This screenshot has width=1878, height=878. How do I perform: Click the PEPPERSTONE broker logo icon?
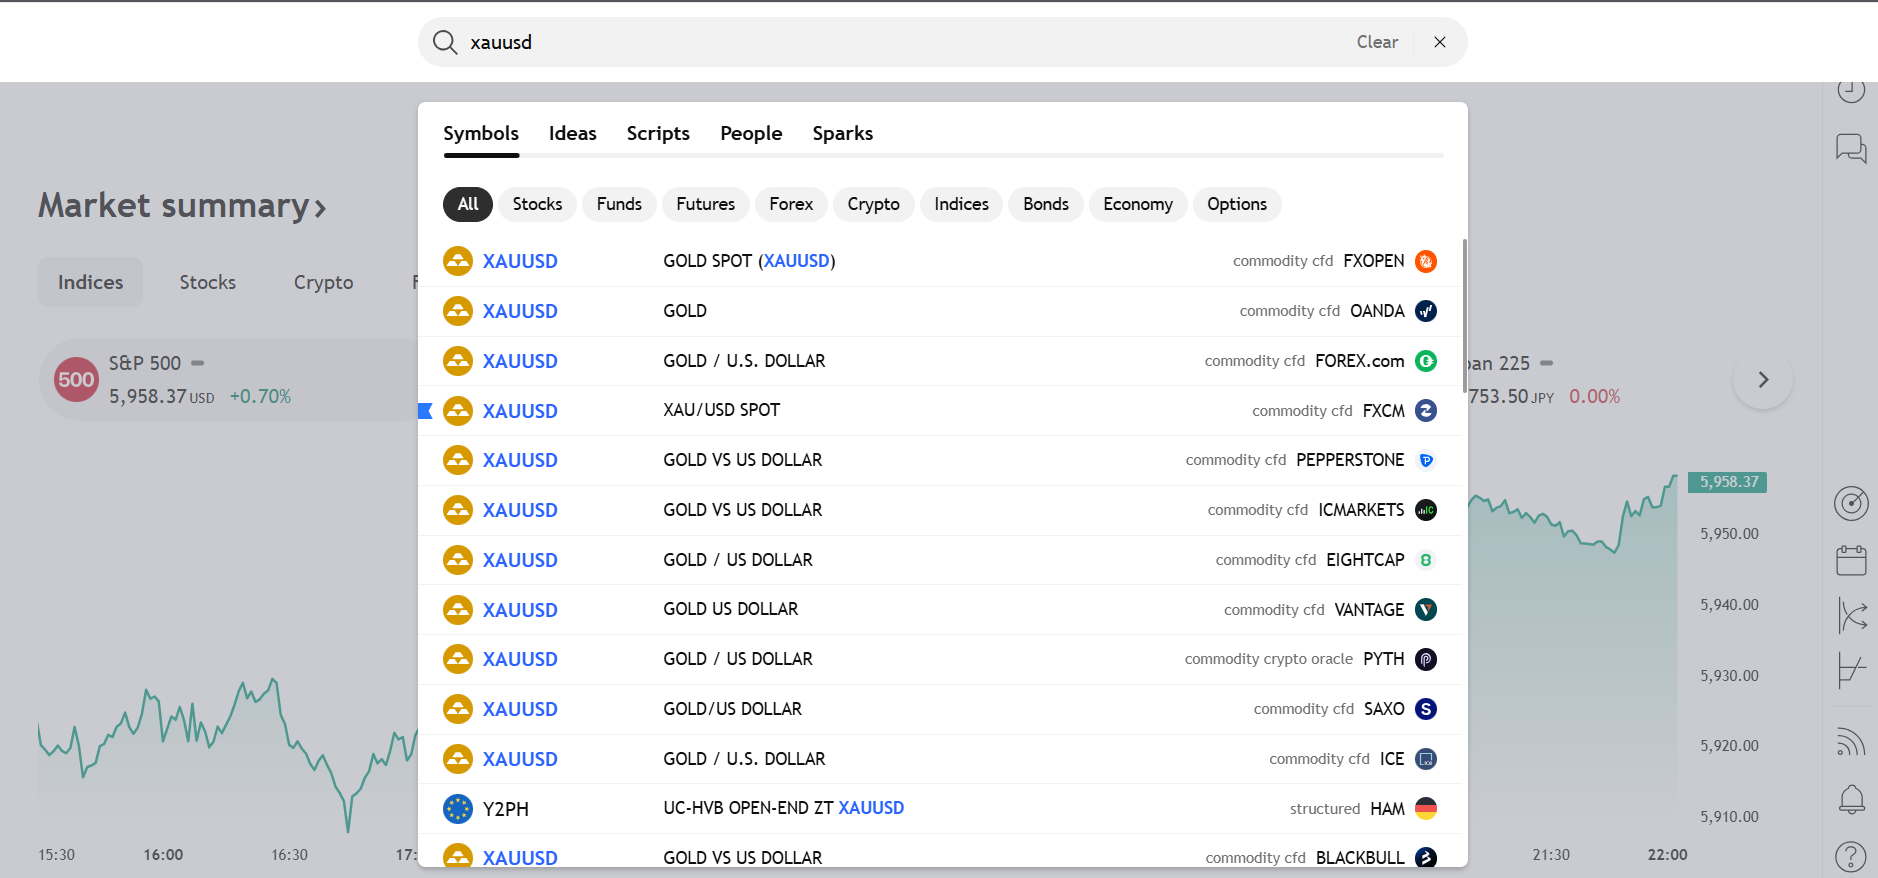[1426, 460]
